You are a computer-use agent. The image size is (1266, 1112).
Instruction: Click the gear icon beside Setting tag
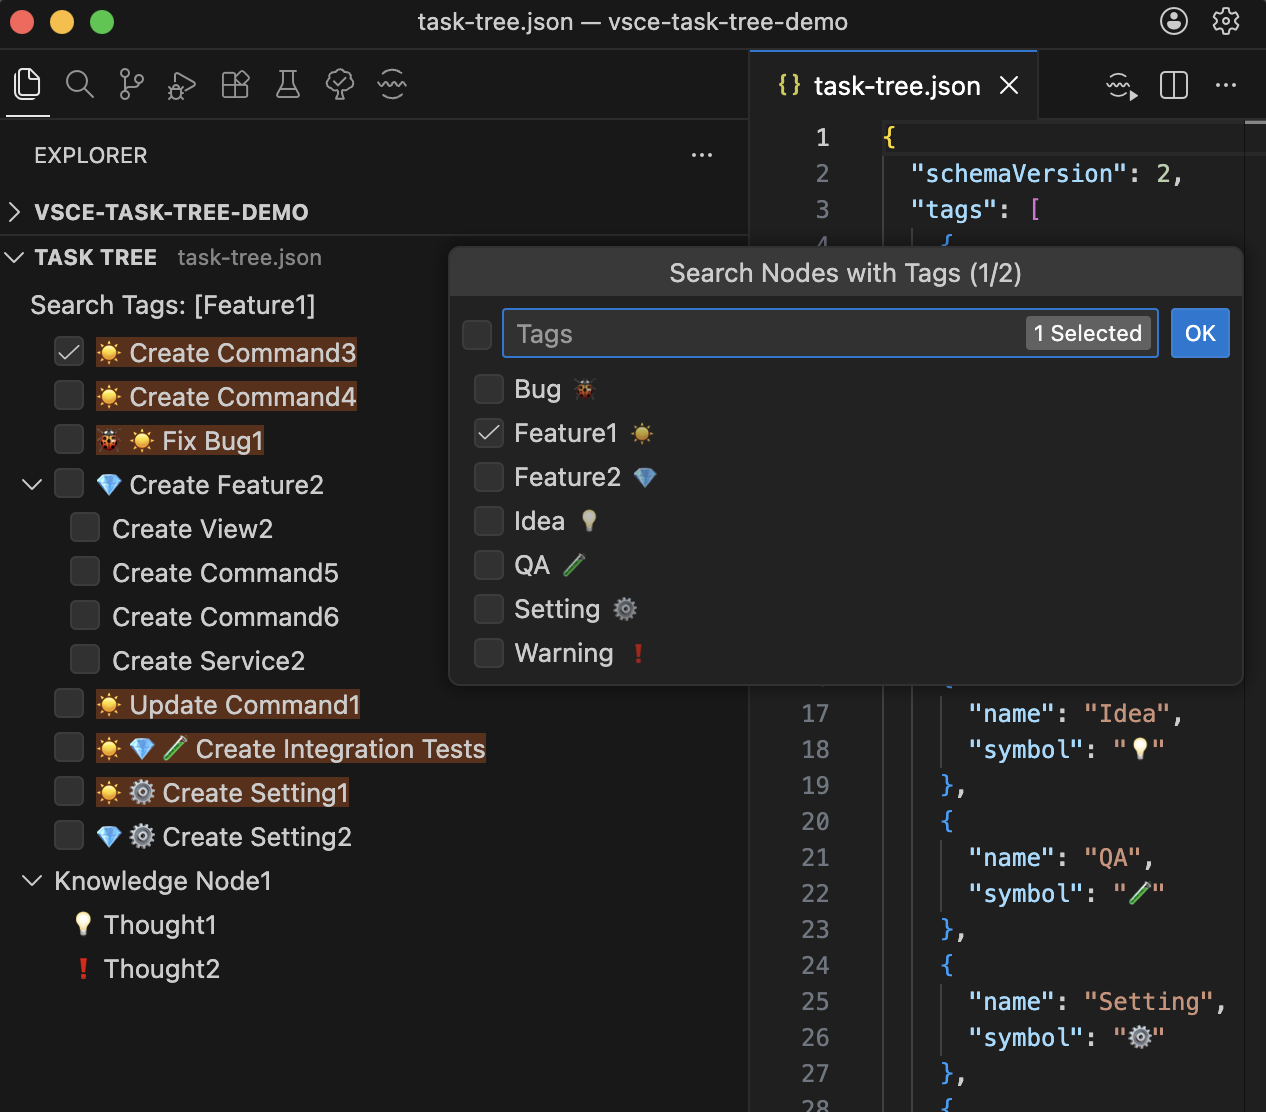(625, 609)
